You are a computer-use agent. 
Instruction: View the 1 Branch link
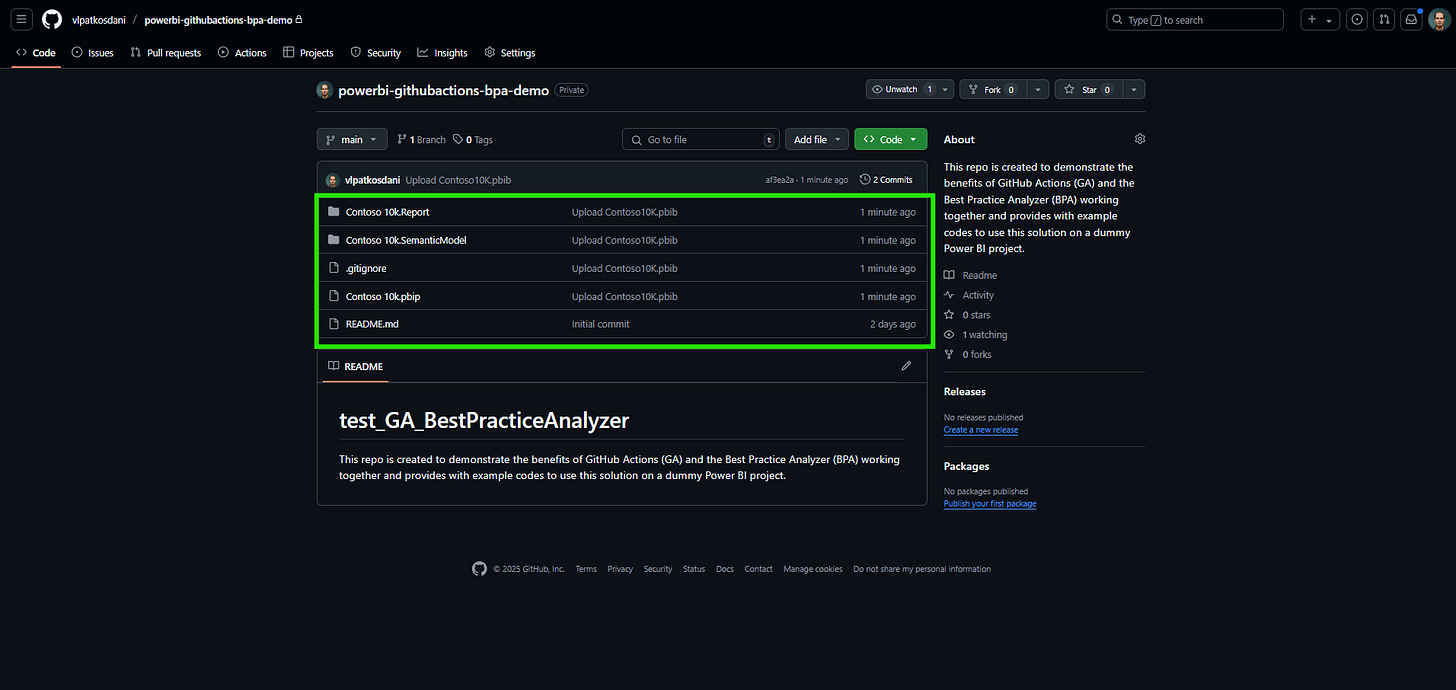pyautogui.click(x=421, y=140)
